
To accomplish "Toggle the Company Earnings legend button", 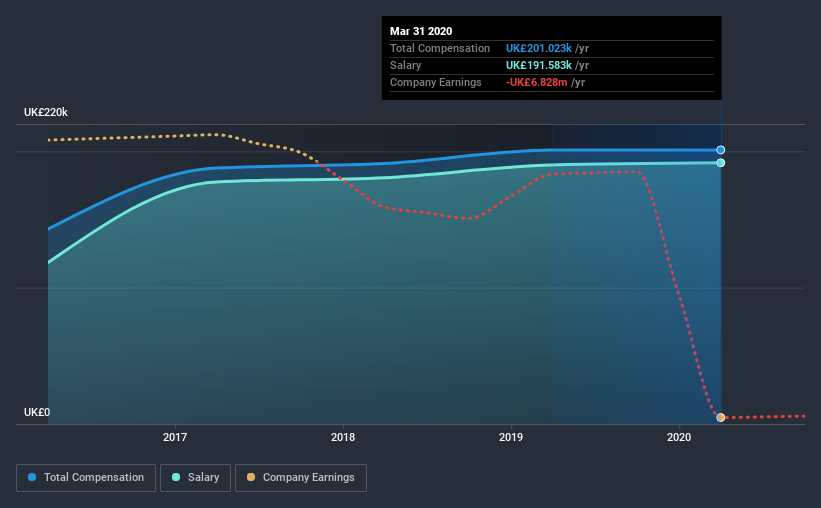I will (x=301, y=478).
